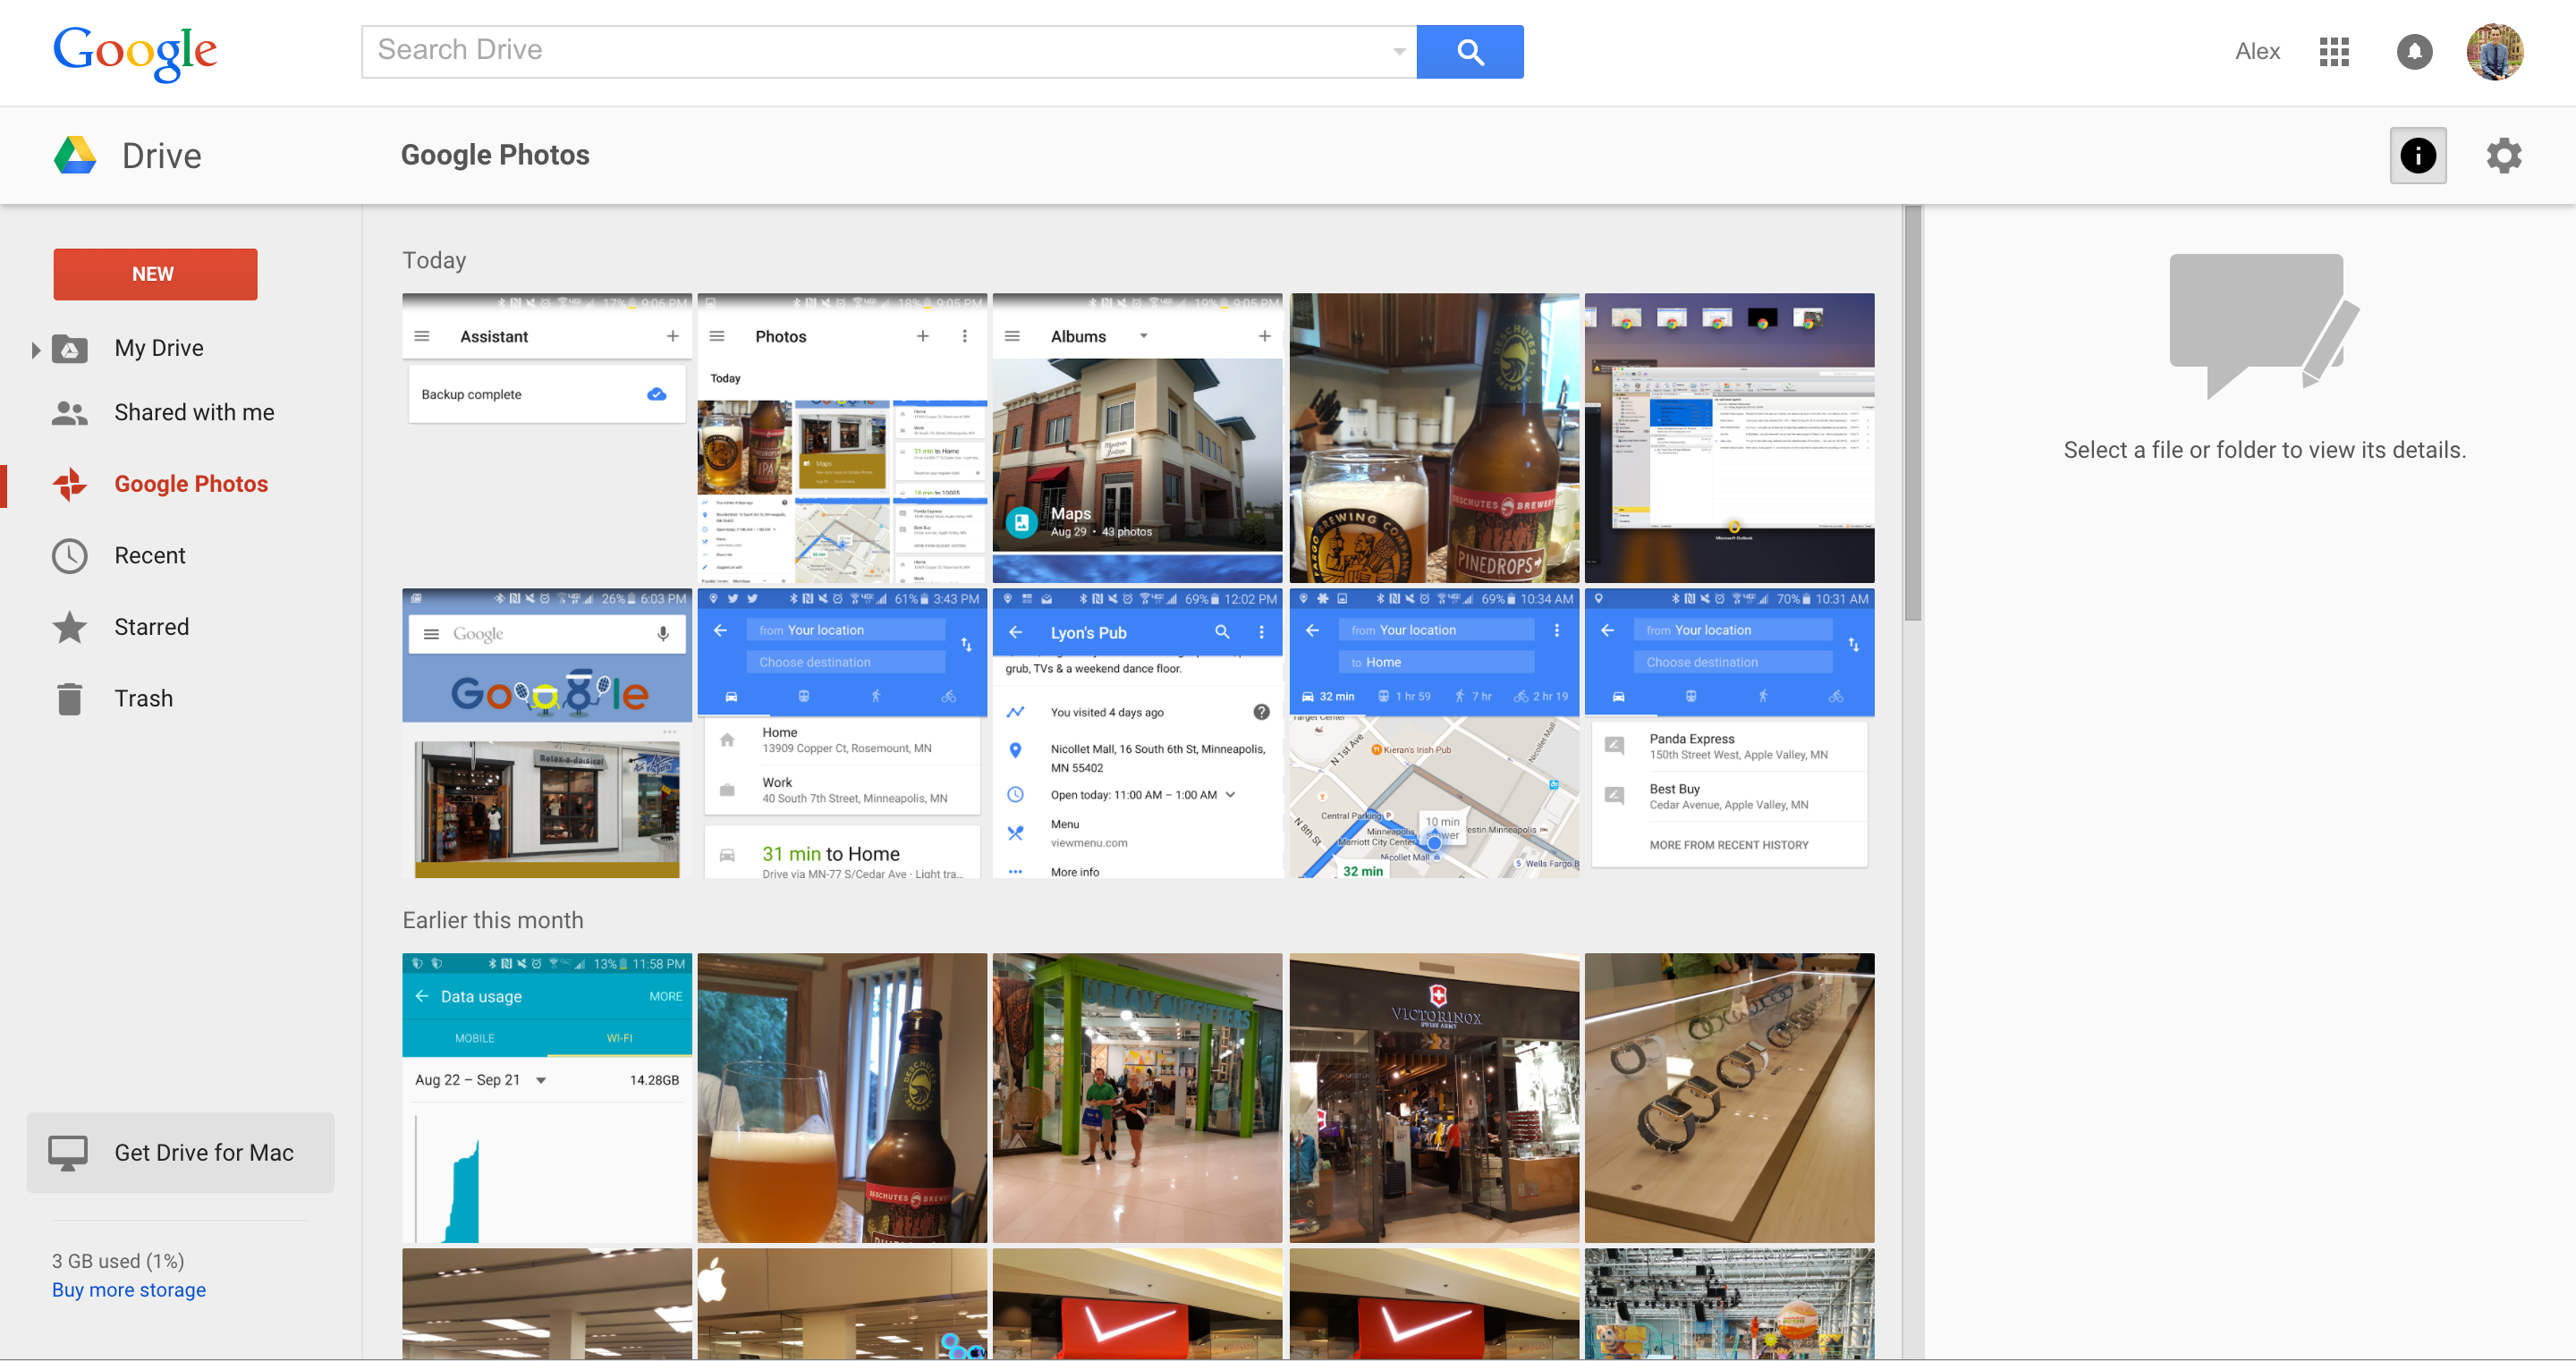Viewport: 2576px width, 1361px height.
Task: Follow the Buy more storage link
Action: click(x=128, y=1289)
